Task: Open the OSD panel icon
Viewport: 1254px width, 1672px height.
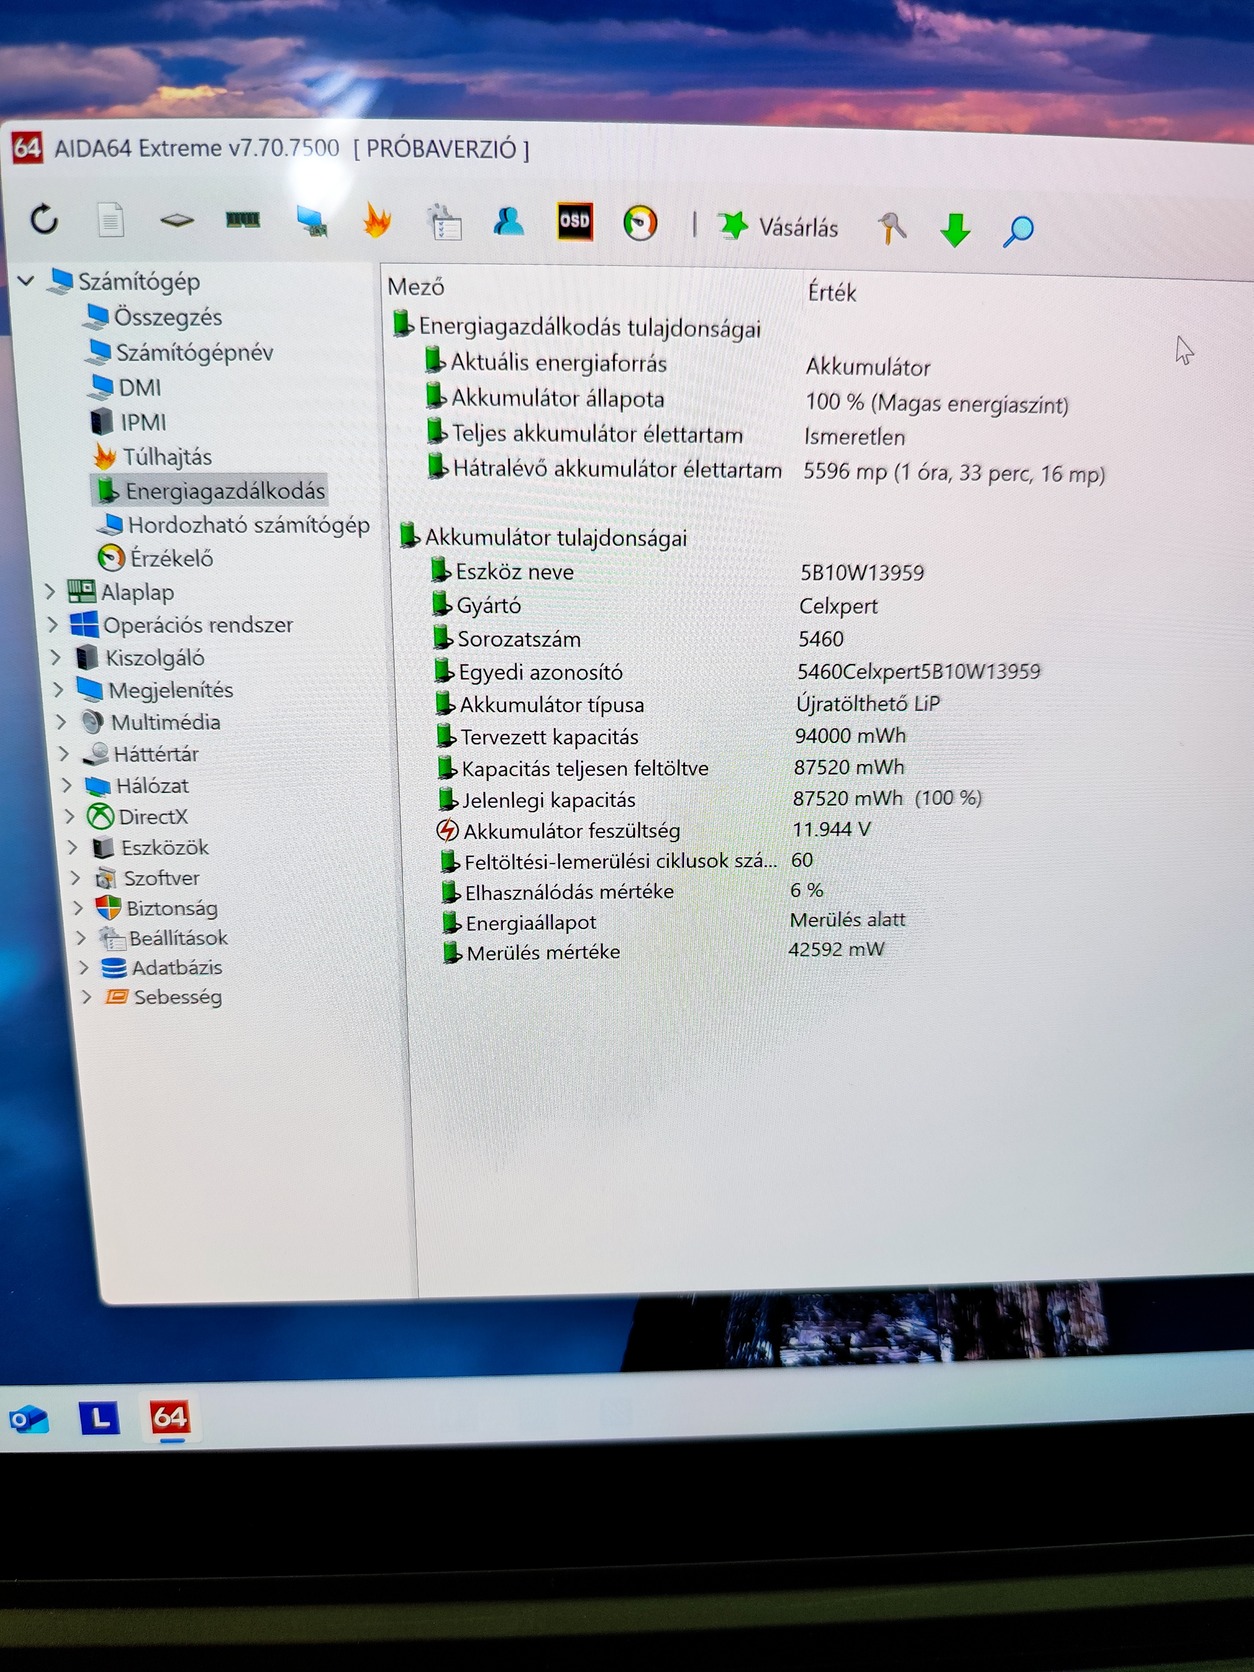Action: [575, 221]
